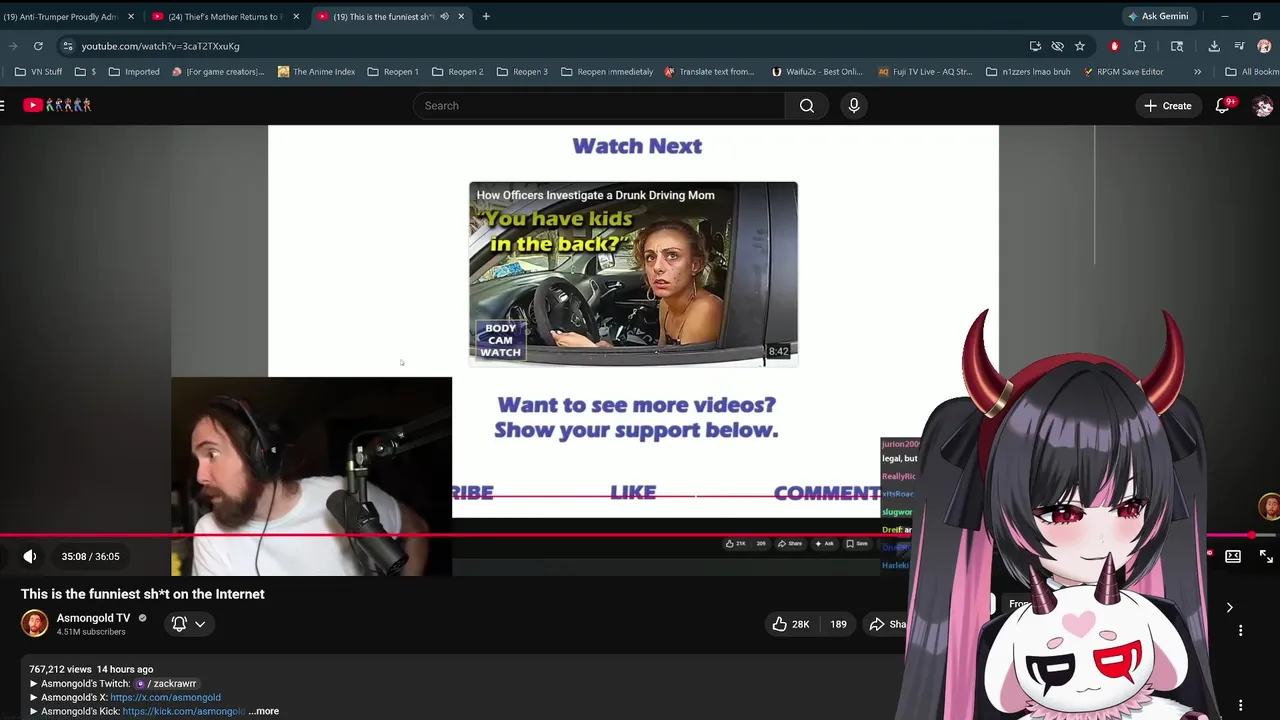Click the YouTube Create button
Viewport: 1280px width, 720px height.
click(1168, 105)
